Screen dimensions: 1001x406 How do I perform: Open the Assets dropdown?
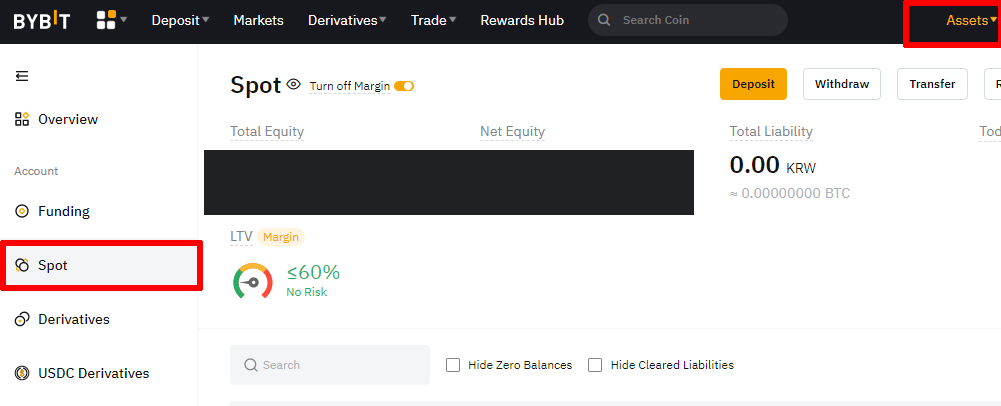(x=971, y=20)
